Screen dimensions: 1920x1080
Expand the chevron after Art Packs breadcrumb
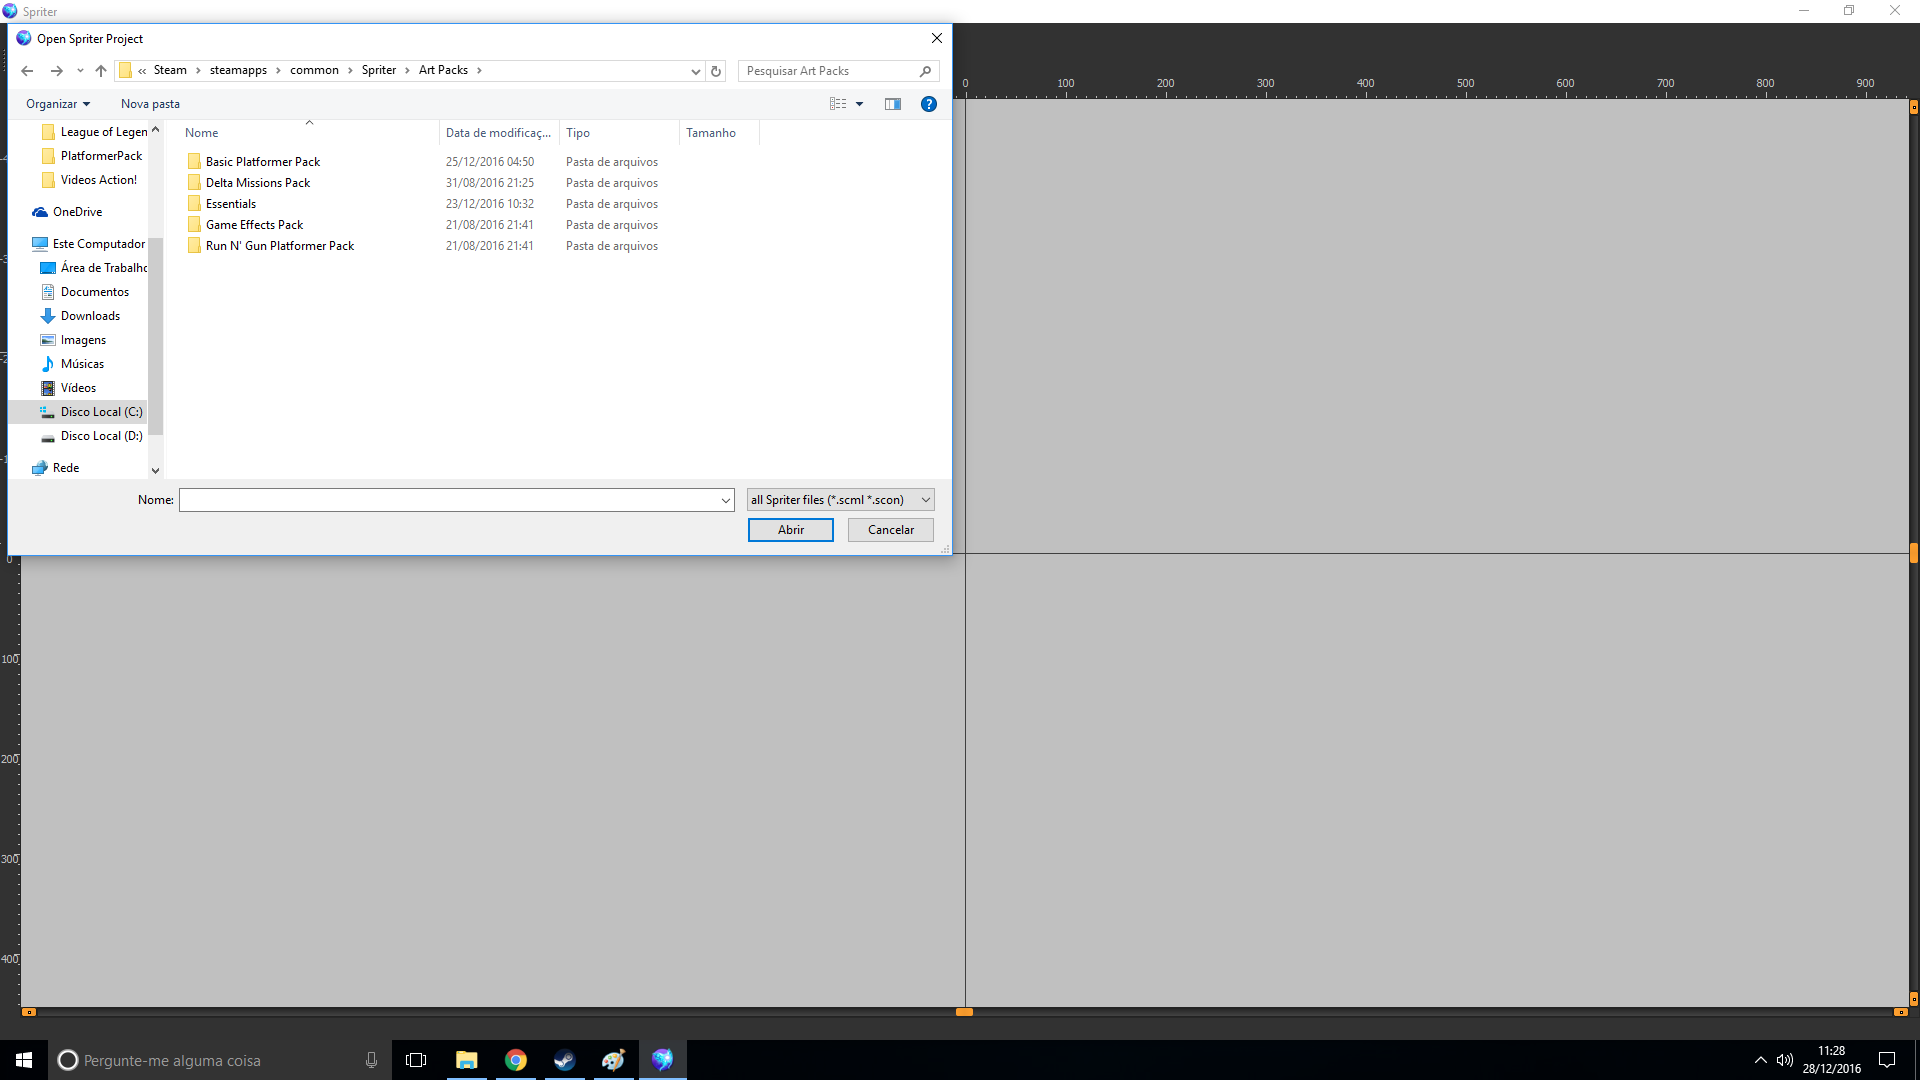tap(479, 70)
